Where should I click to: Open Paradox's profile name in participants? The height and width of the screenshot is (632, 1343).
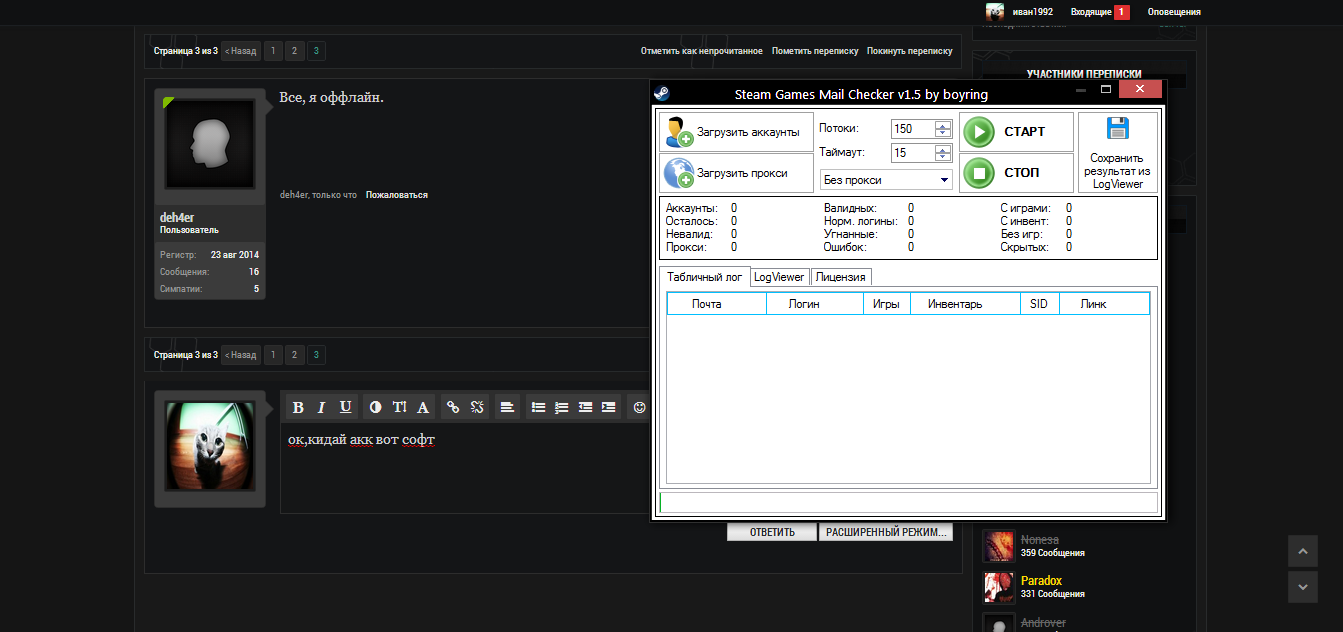(x=1041, y=581)
